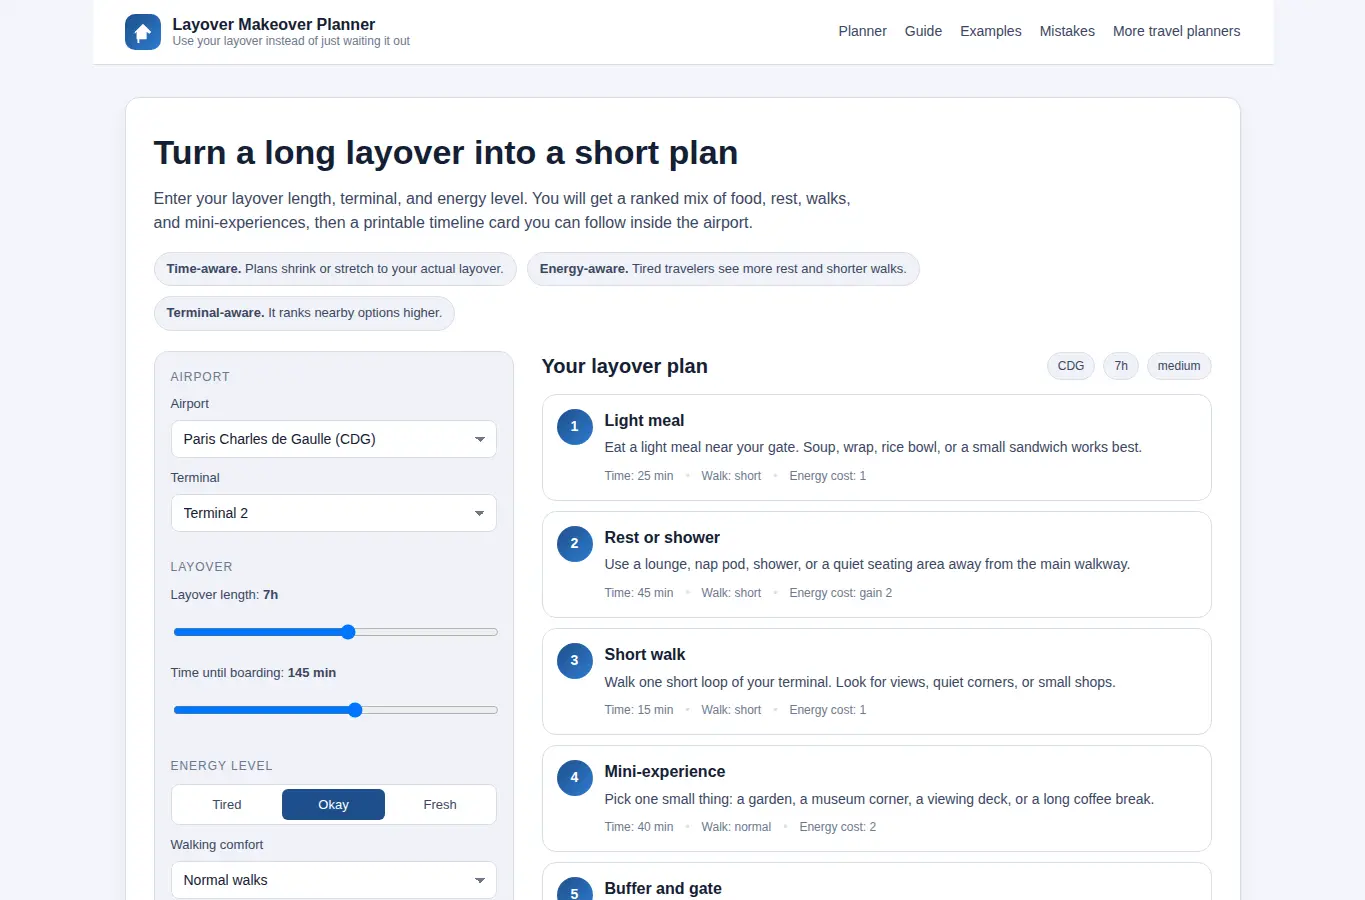
Task: Click the 'Layover length: 7h' label
Action: pyautogui.click(x=224, y=595)
